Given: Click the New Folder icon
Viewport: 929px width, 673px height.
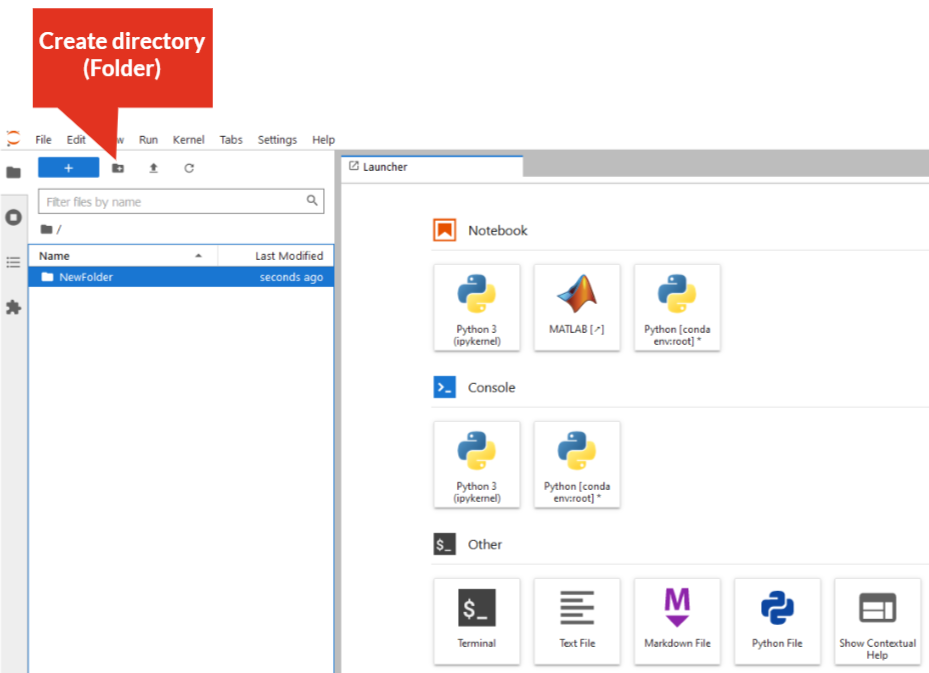Looking at the screenshot, I should tap(118, 168).
